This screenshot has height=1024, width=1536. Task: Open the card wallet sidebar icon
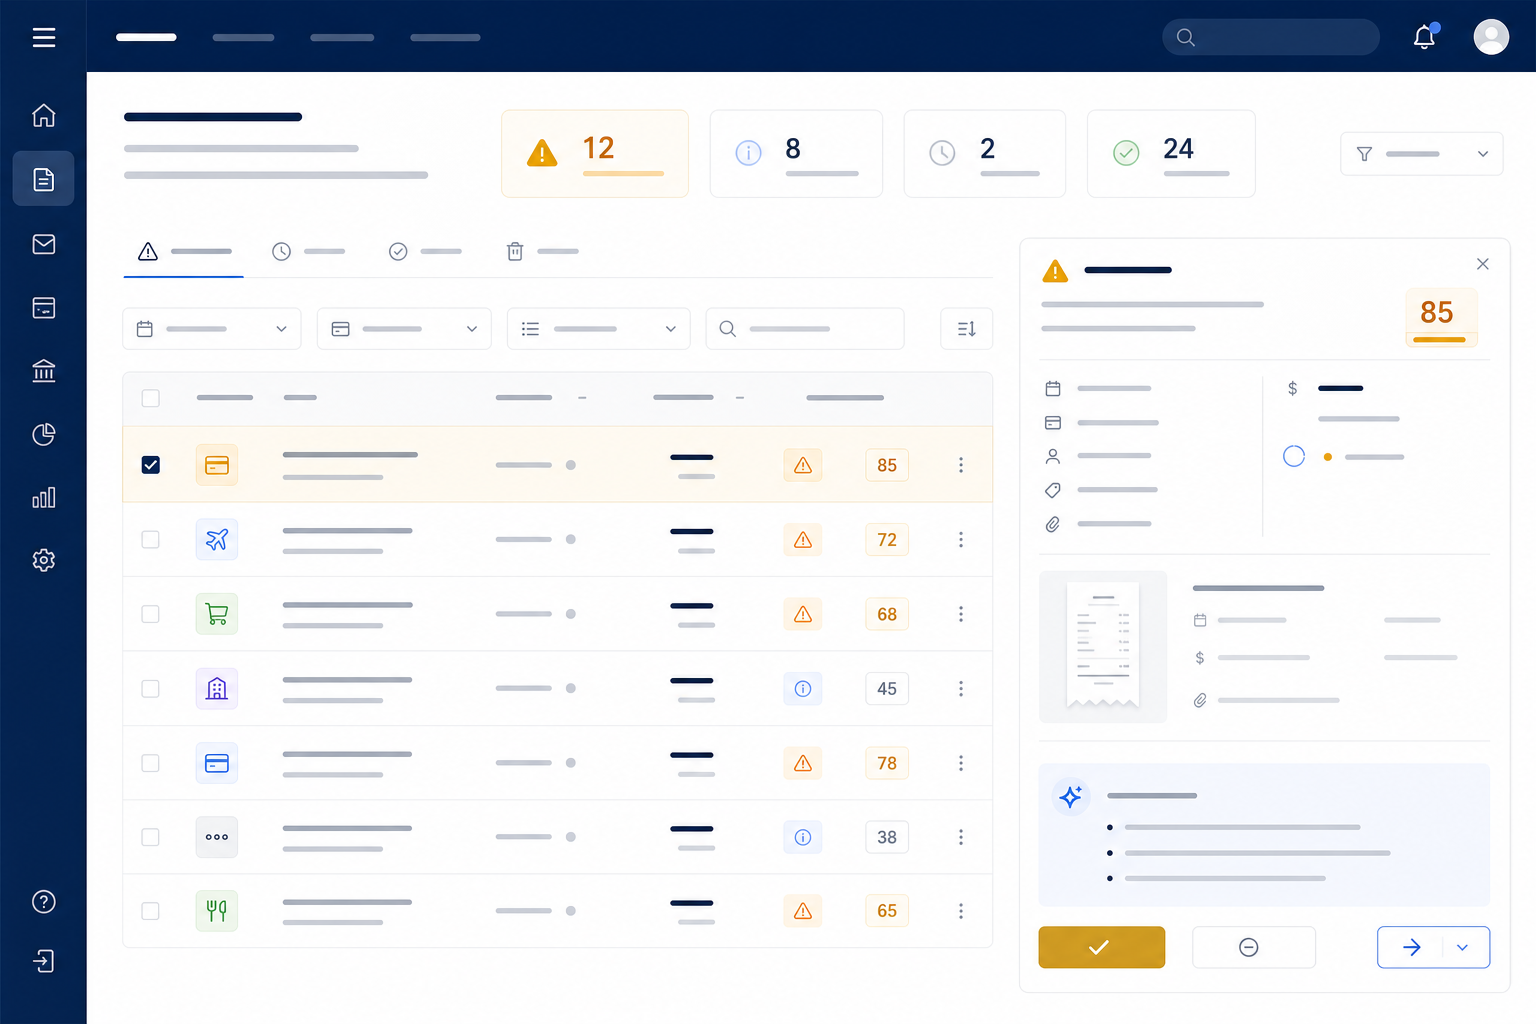point(43,308)
